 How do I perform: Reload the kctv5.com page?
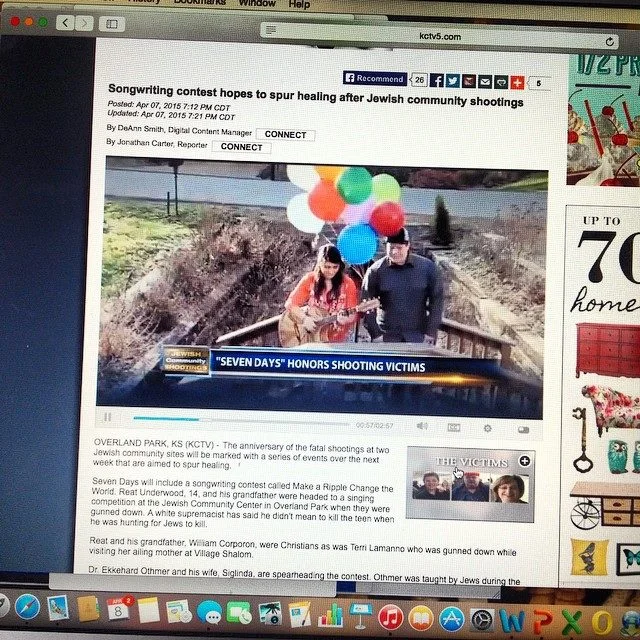coord(609,41)
